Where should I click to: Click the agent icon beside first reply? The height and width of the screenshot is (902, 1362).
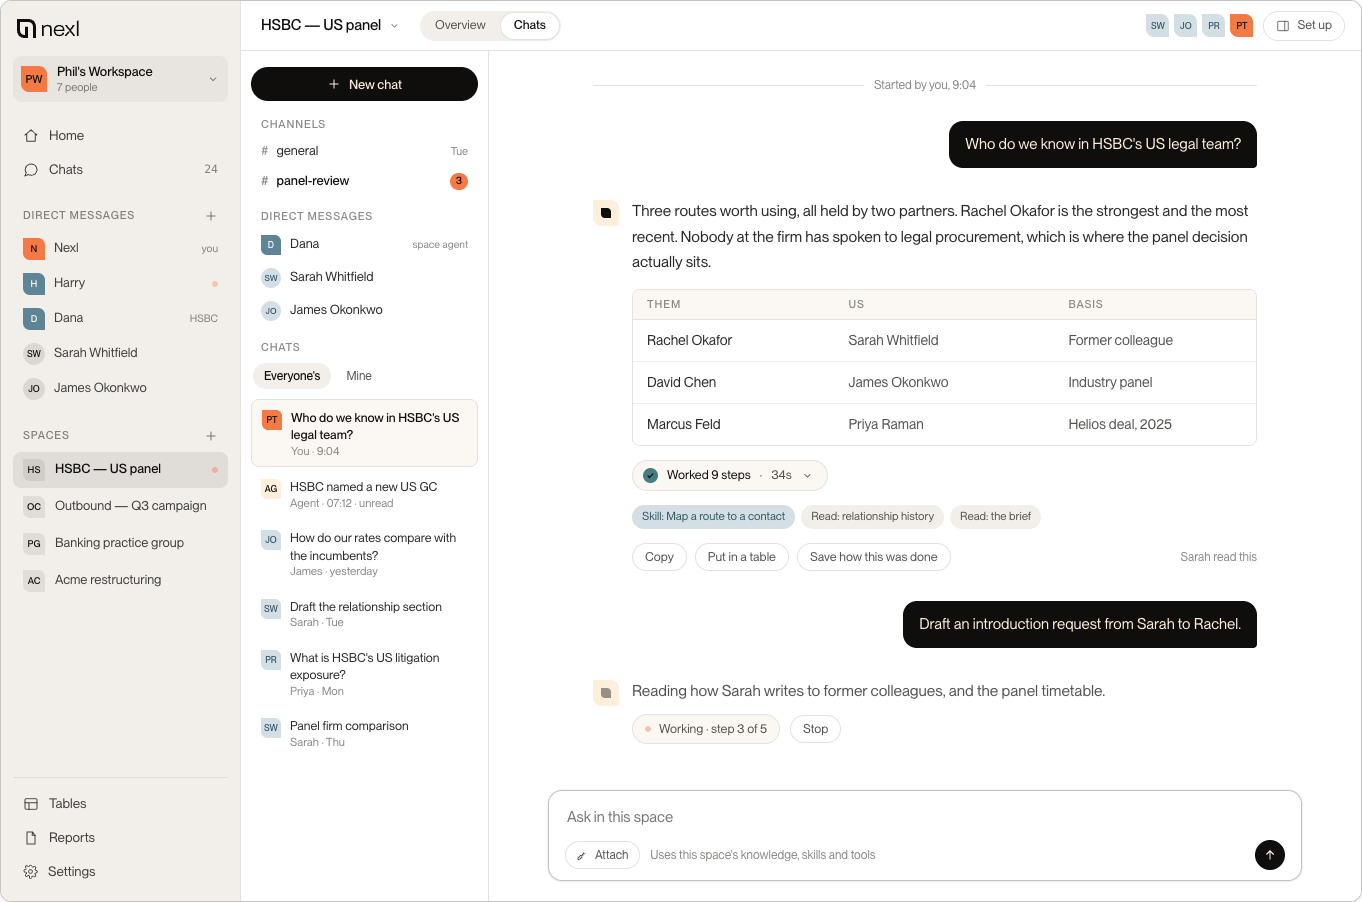(606, 213)
